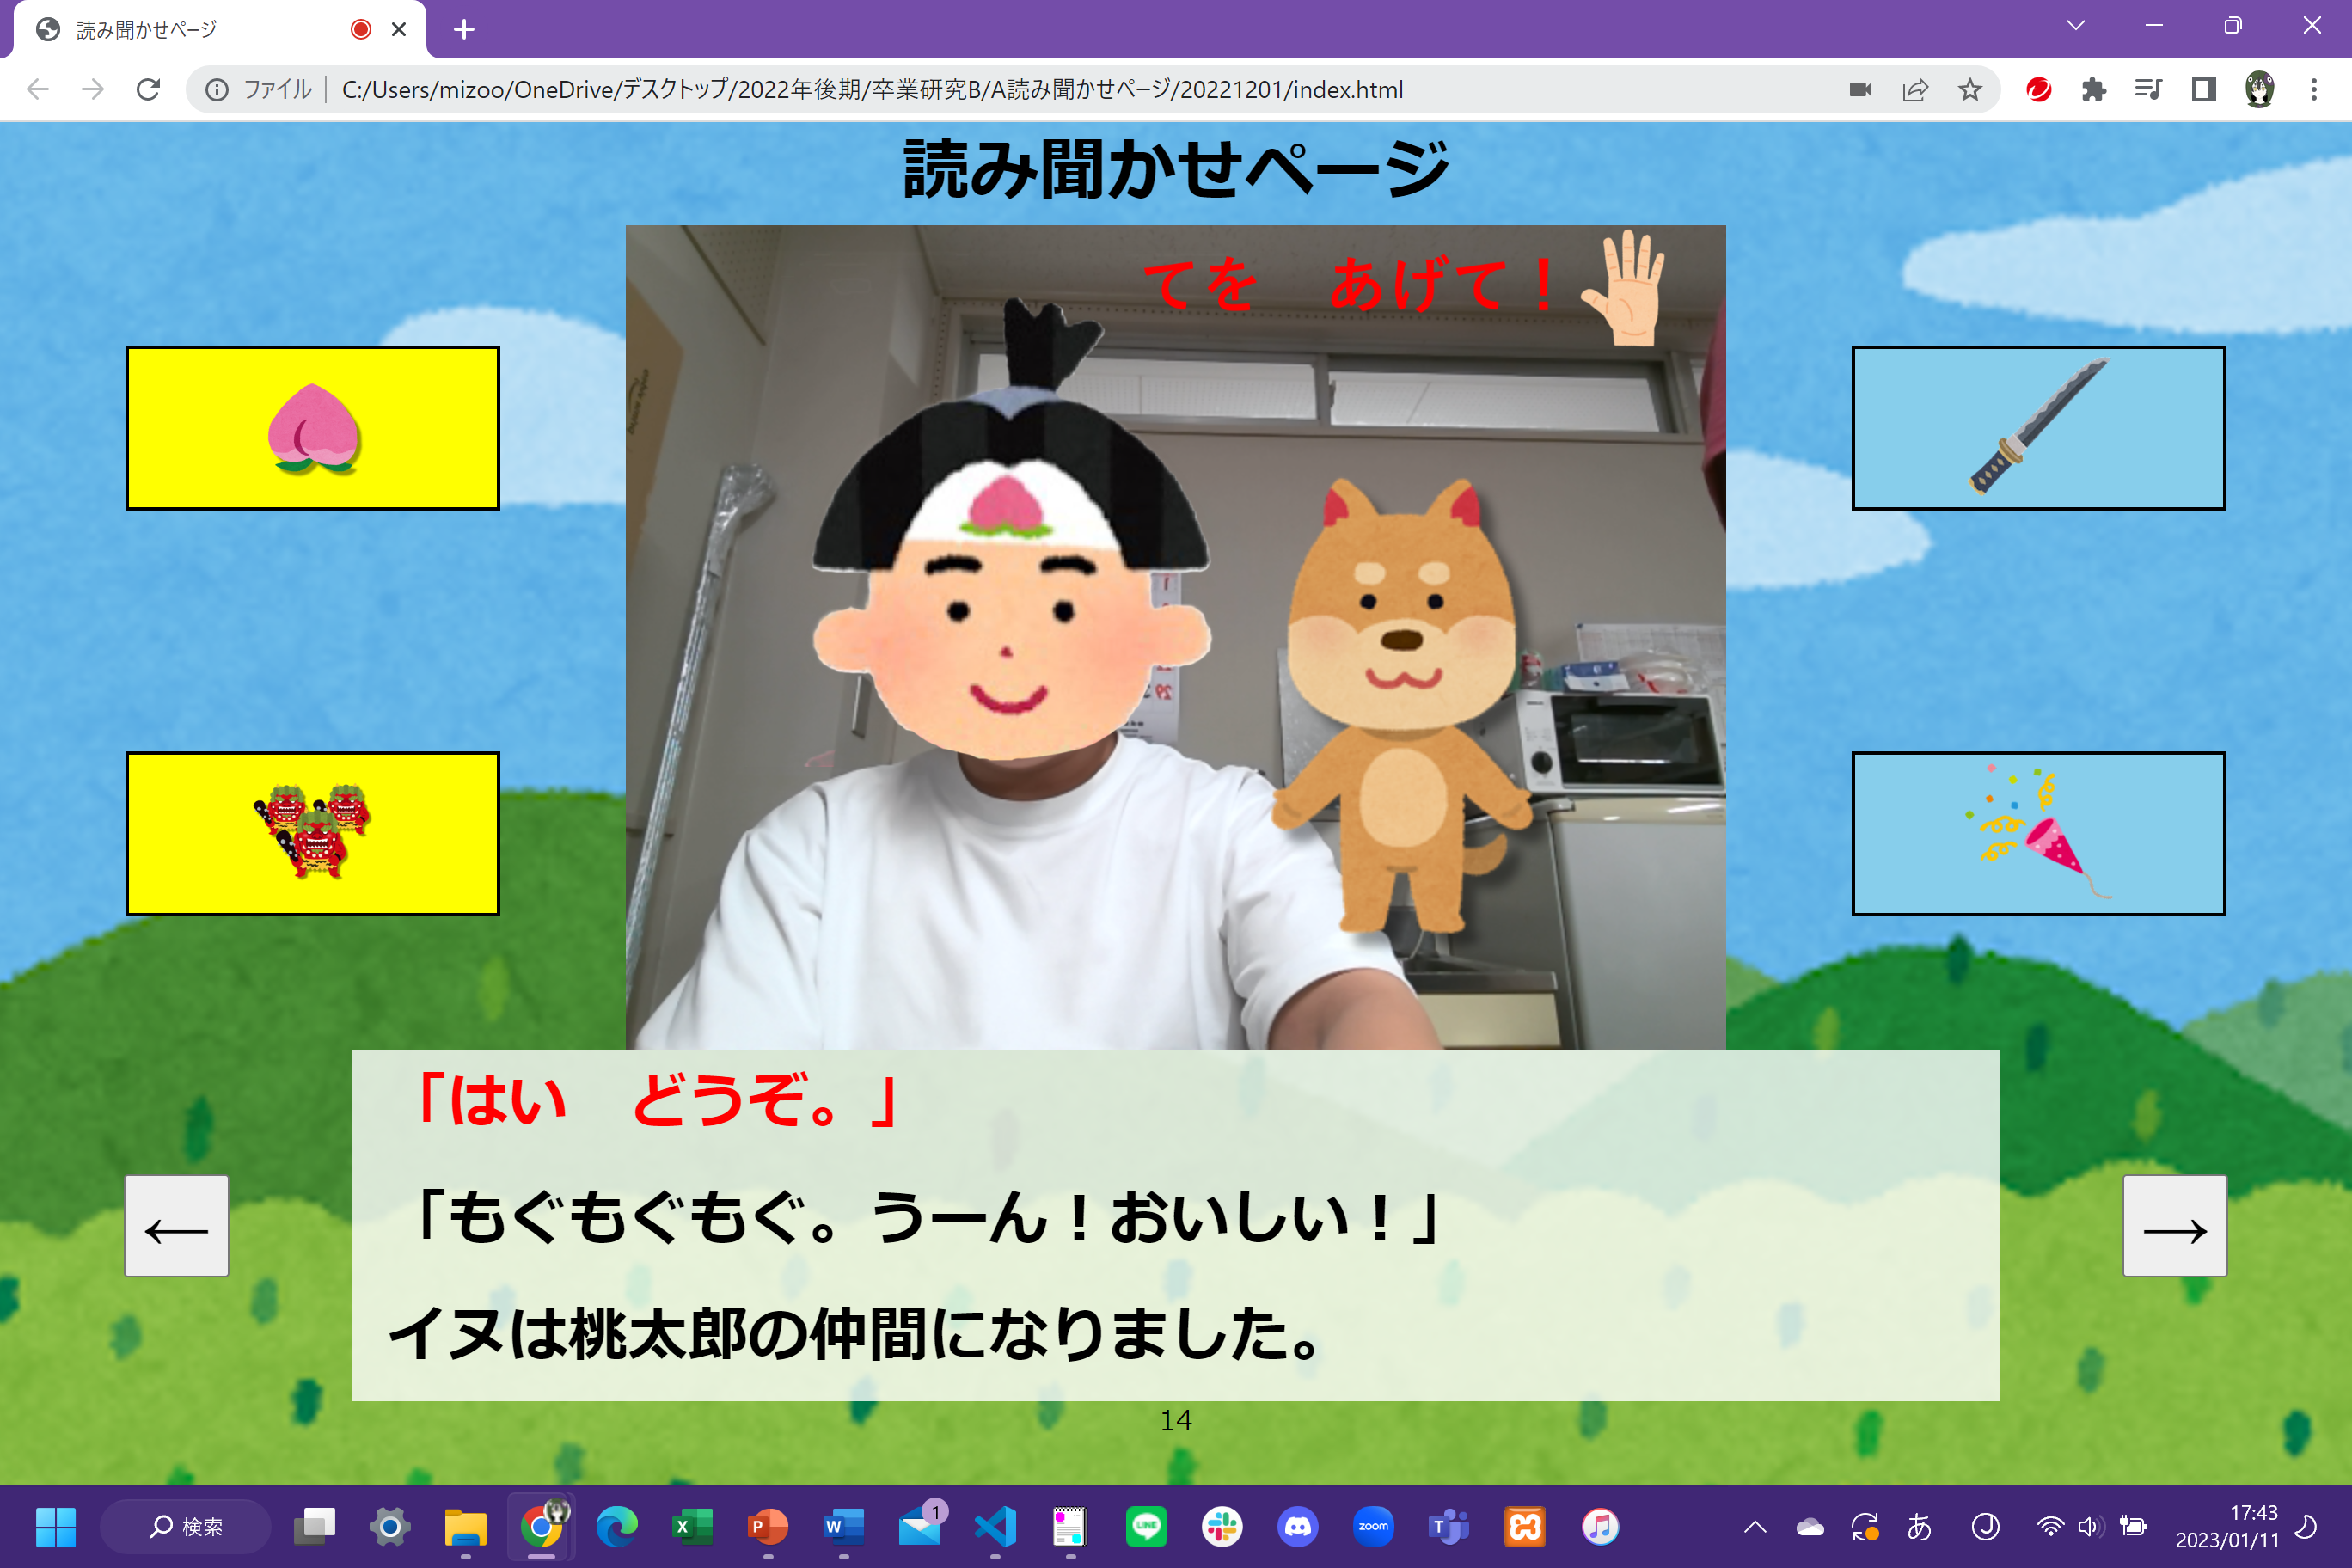Screen dimensions: 2352x1568
Task: Open tab search chevron dropdown
Action: coord(2076,26)
